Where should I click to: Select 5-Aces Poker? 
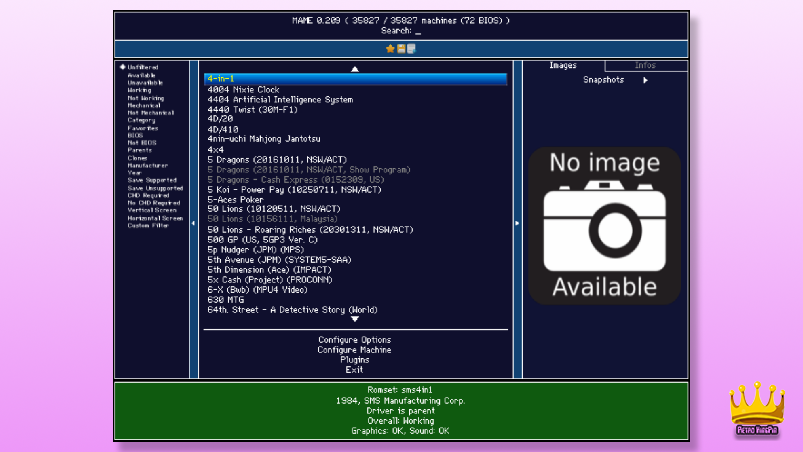[x=235, y=200]
